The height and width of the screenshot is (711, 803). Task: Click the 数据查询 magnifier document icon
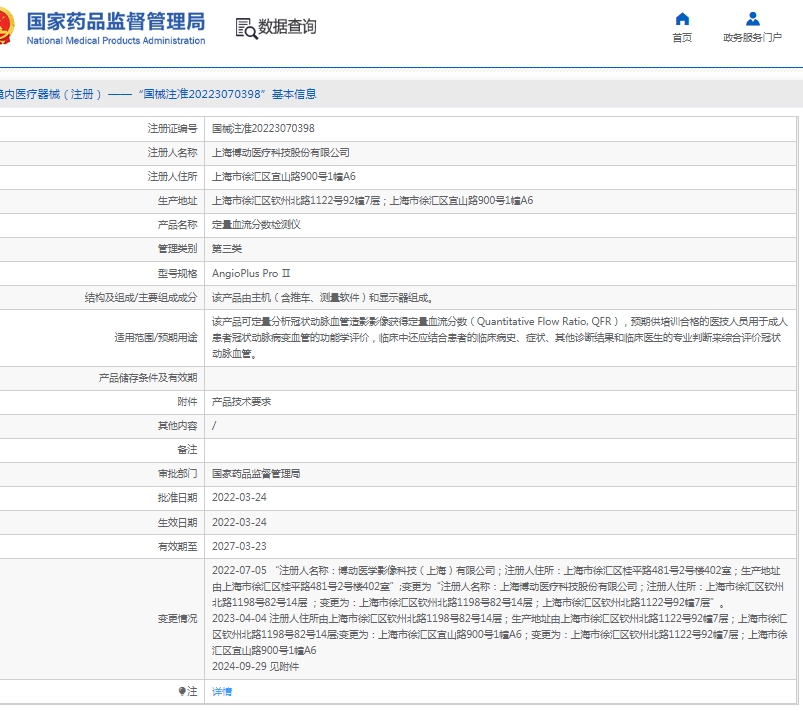point(245,28)
